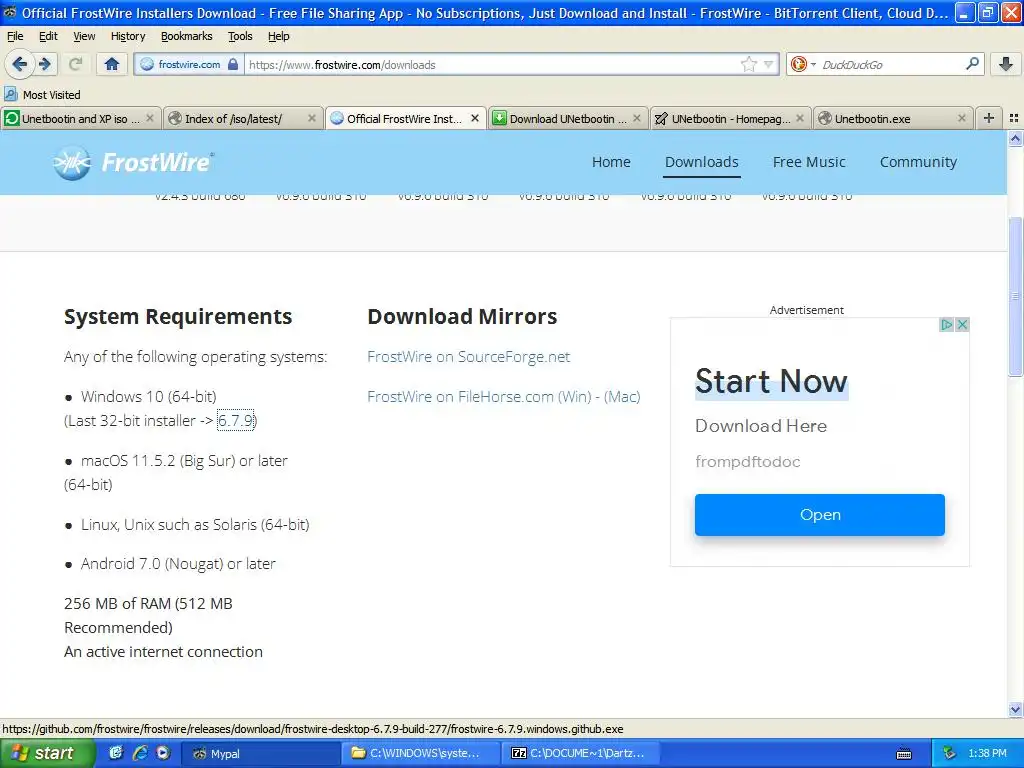
Task: Go forward with the forward arrow
Action: [45, 64]
